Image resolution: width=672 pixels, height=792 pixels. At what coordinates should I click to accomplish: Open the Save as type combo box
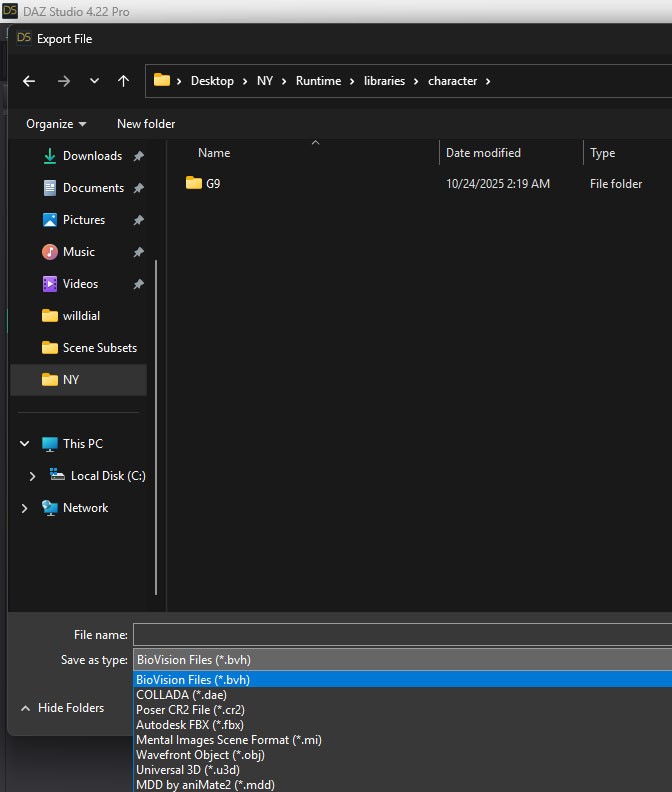tap(403, 660)
